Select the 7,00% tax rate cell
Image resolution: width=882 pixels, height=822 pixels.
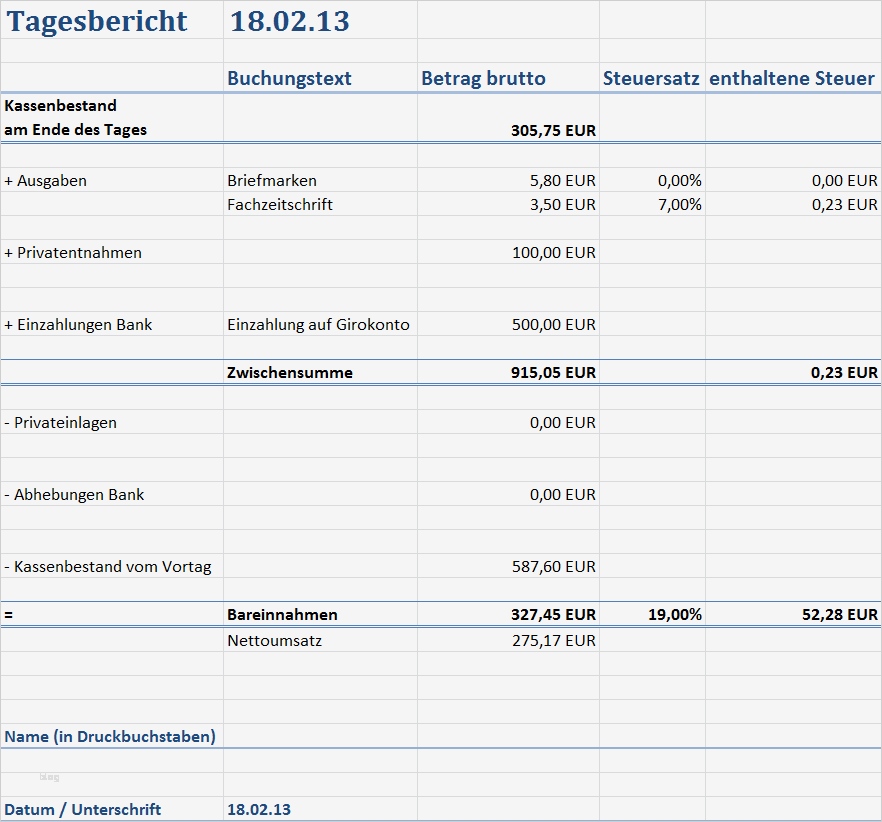click(x=679, y=204)
